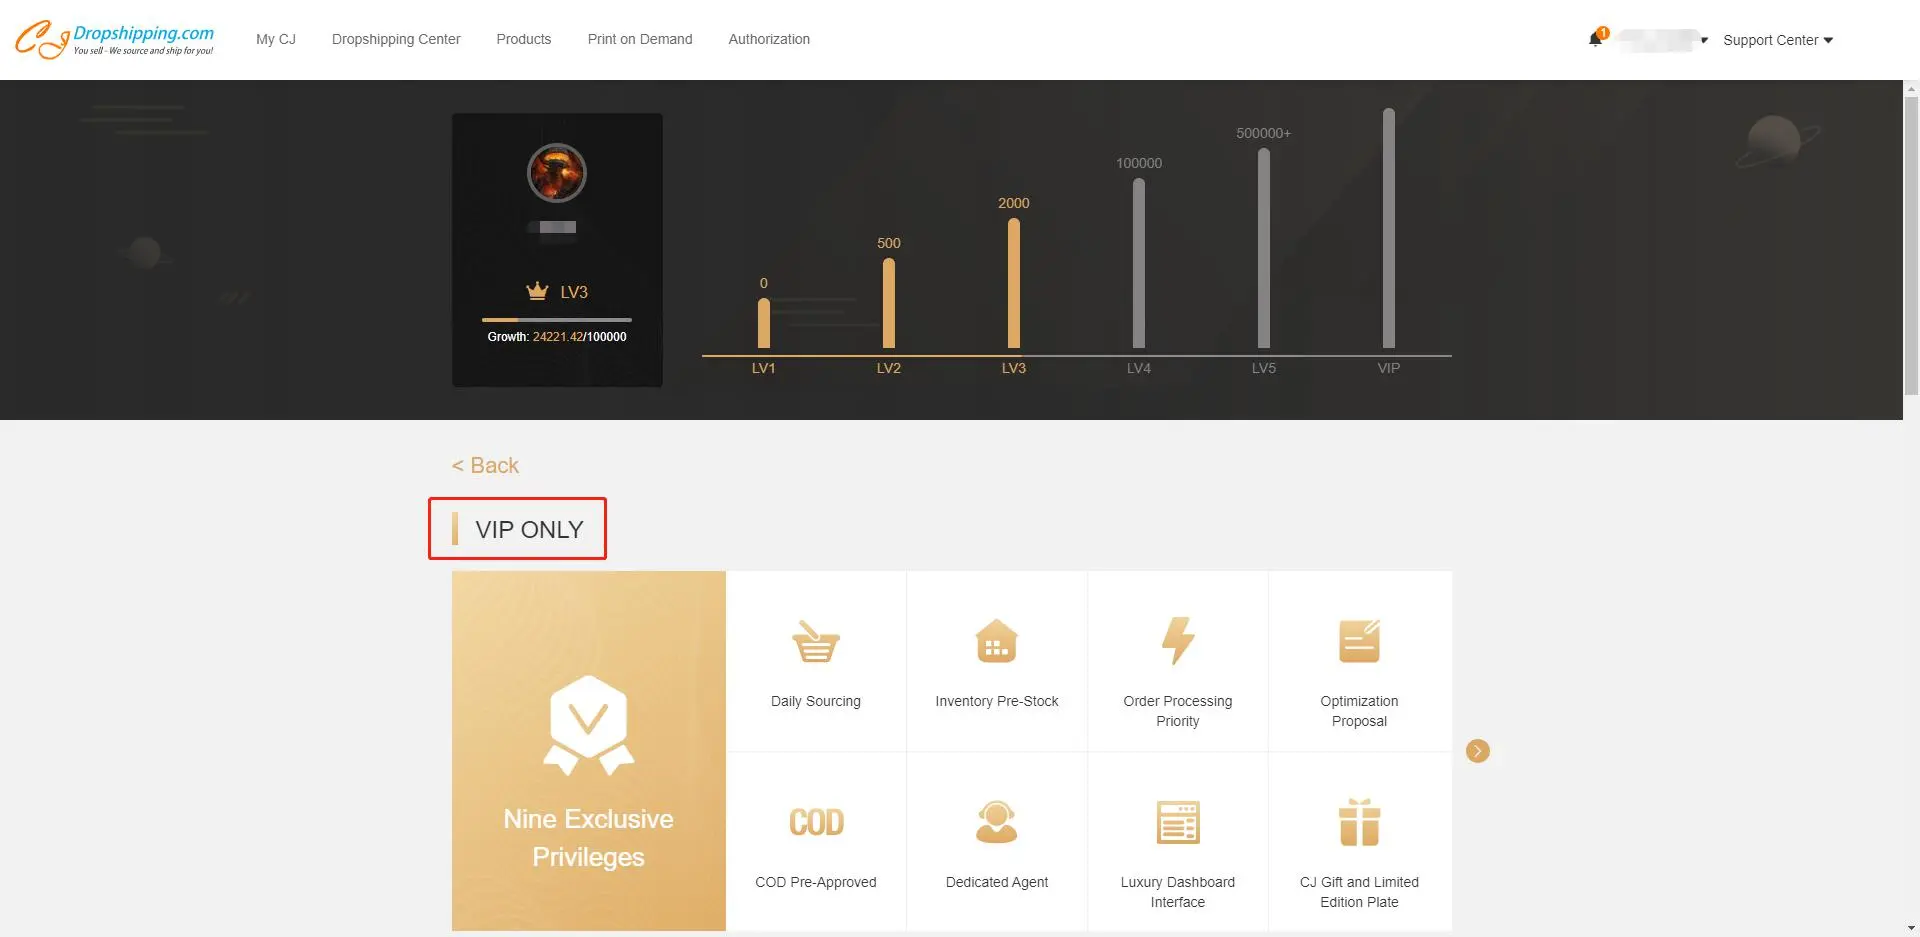
Task: Open the Optimization Proposal note icon
Action: 1359,642
